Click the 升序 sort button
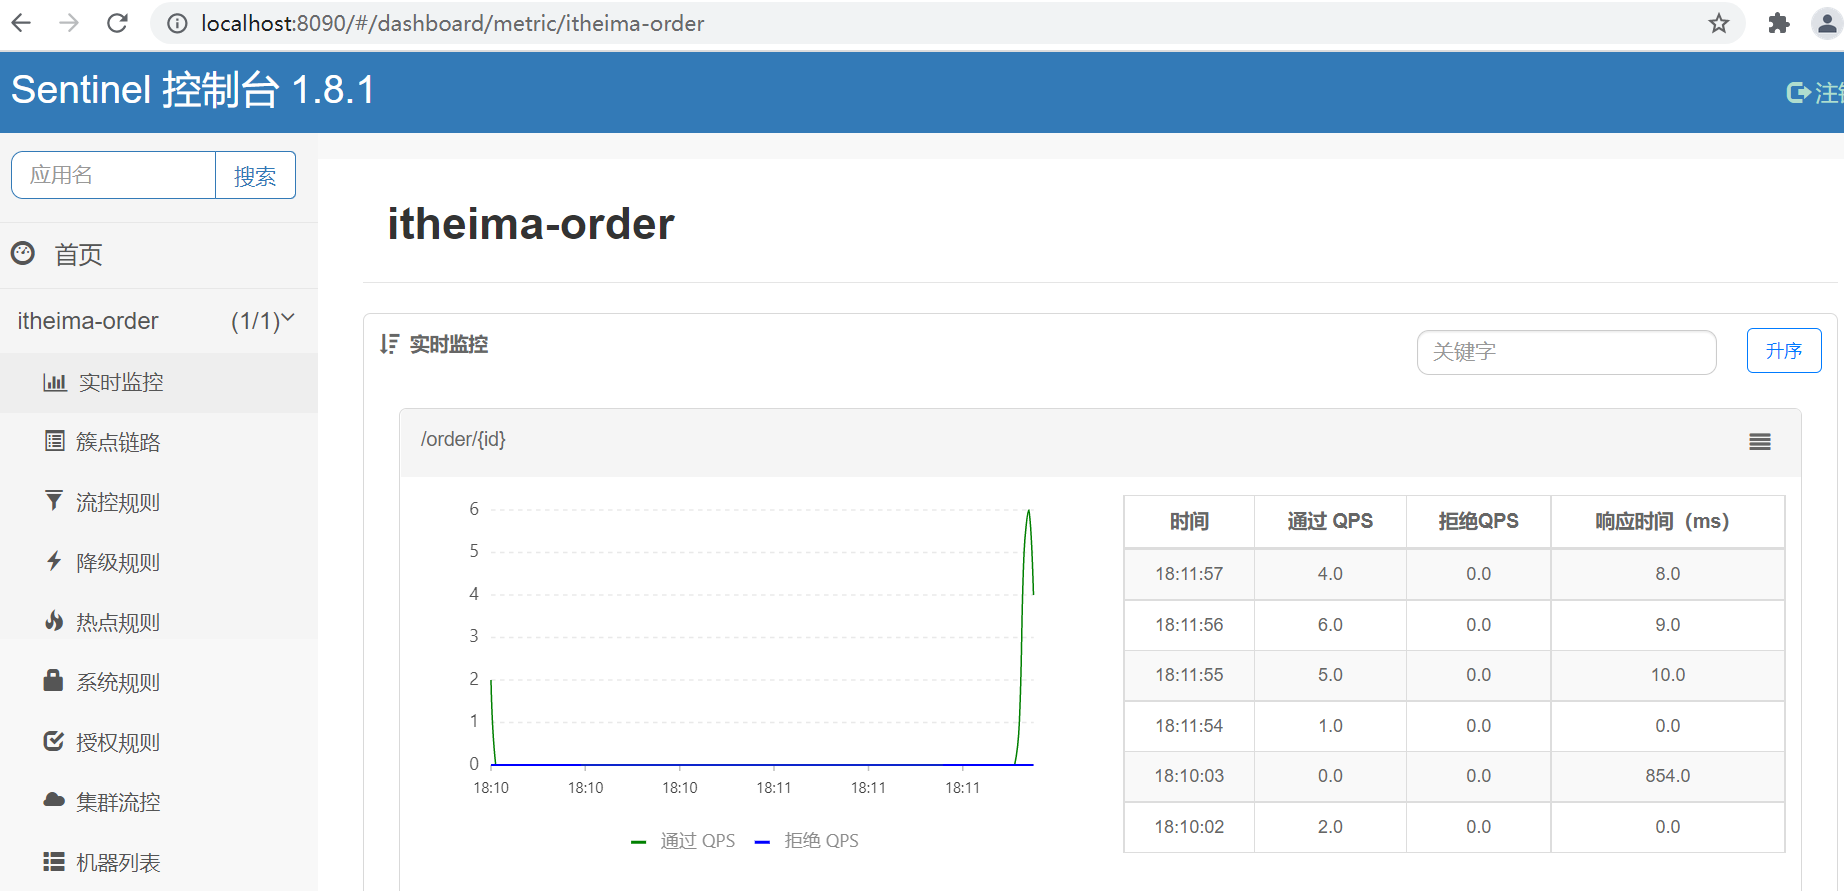The width and height of the screenshot is (1844, 891). 1783,351
